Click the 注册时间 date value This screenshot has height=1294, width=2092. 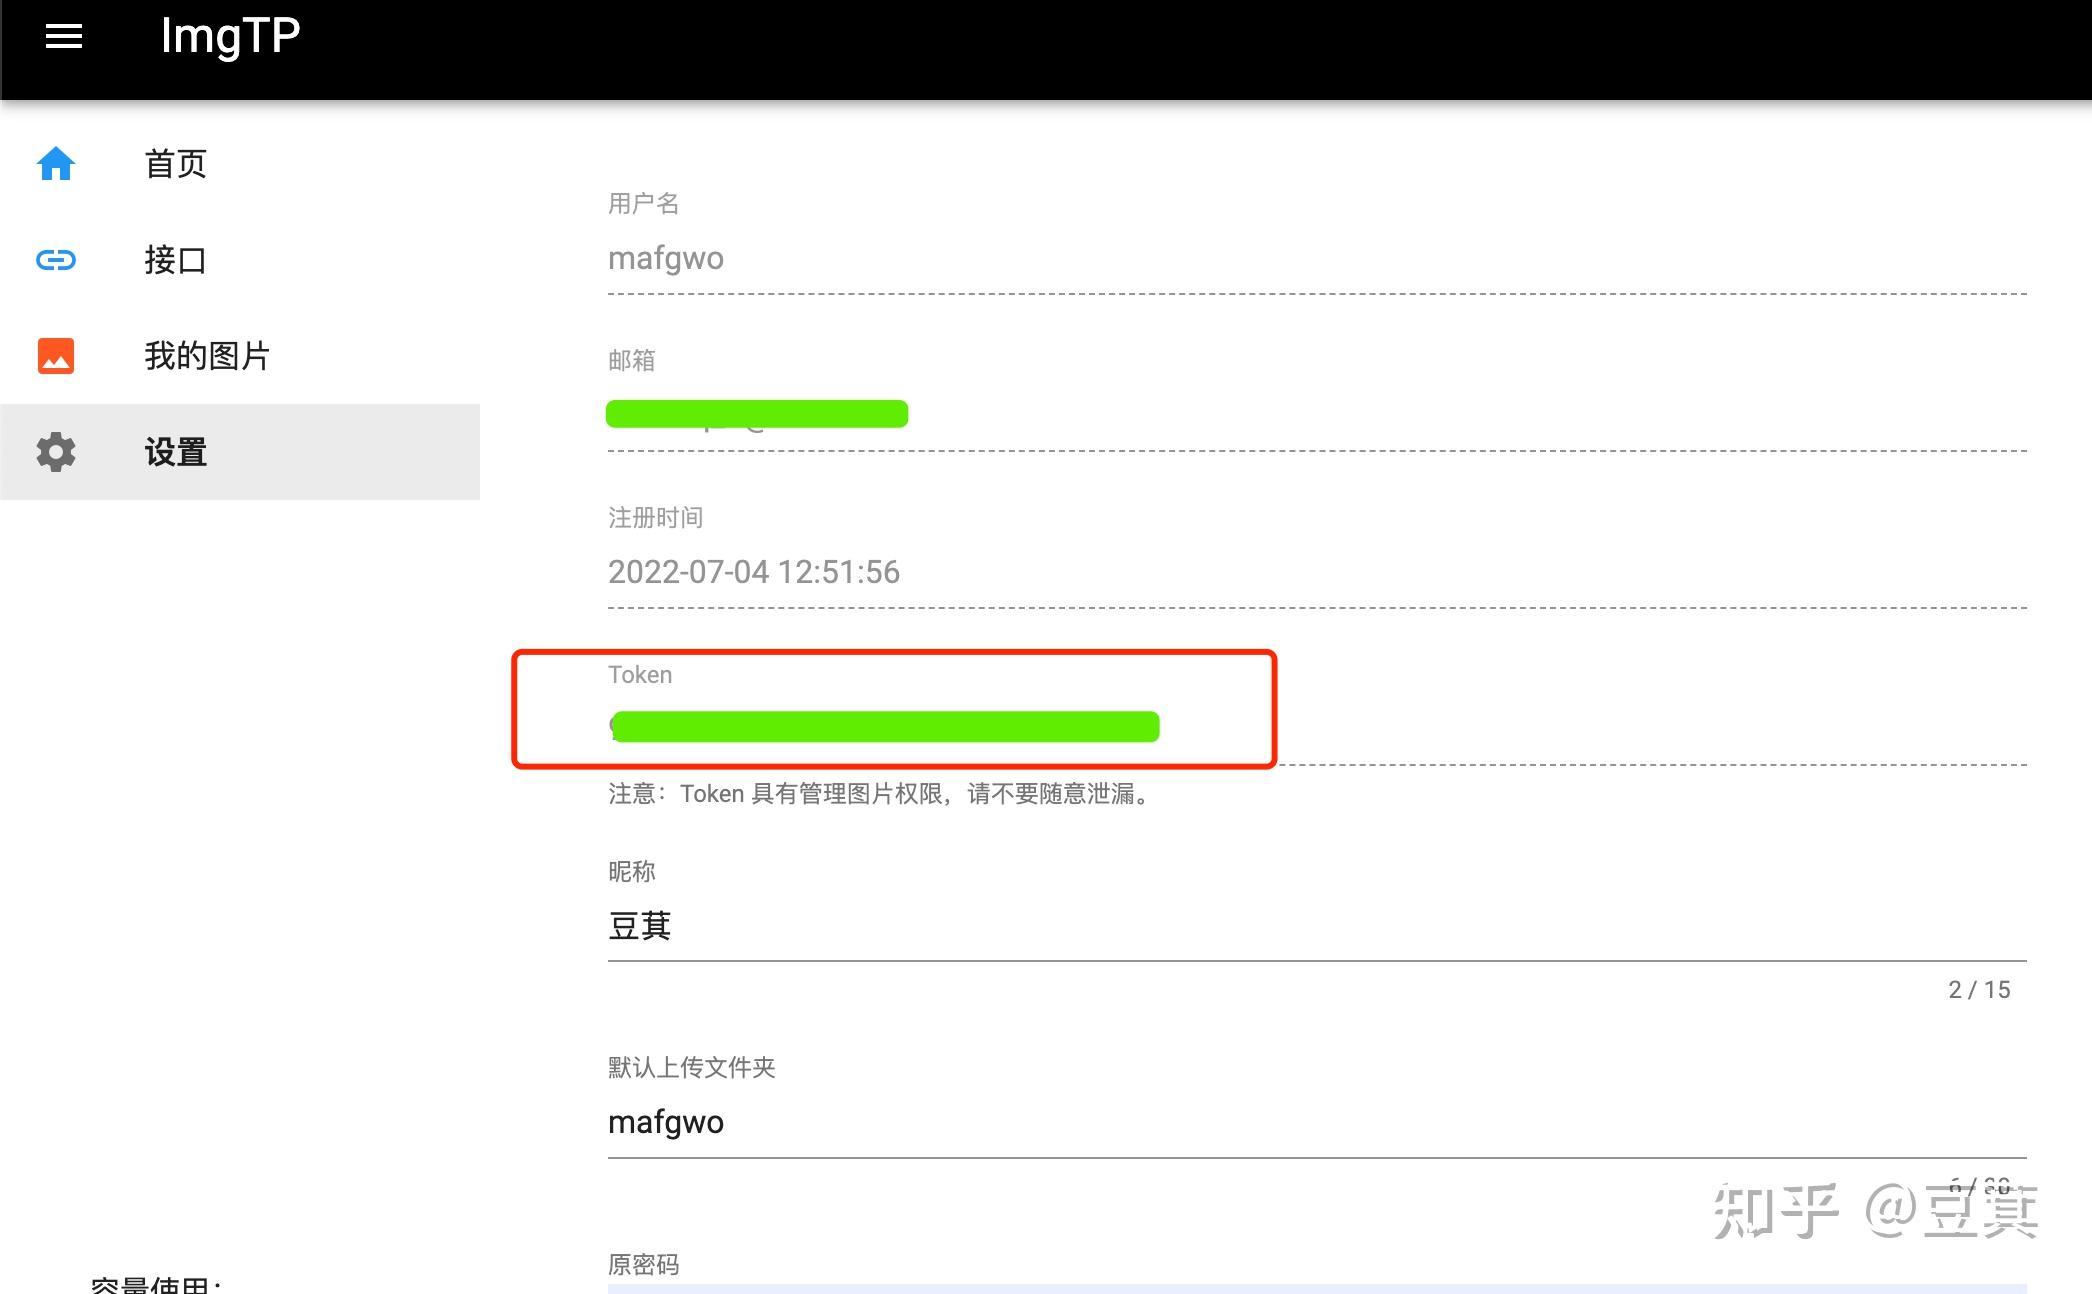click(754, 572)
